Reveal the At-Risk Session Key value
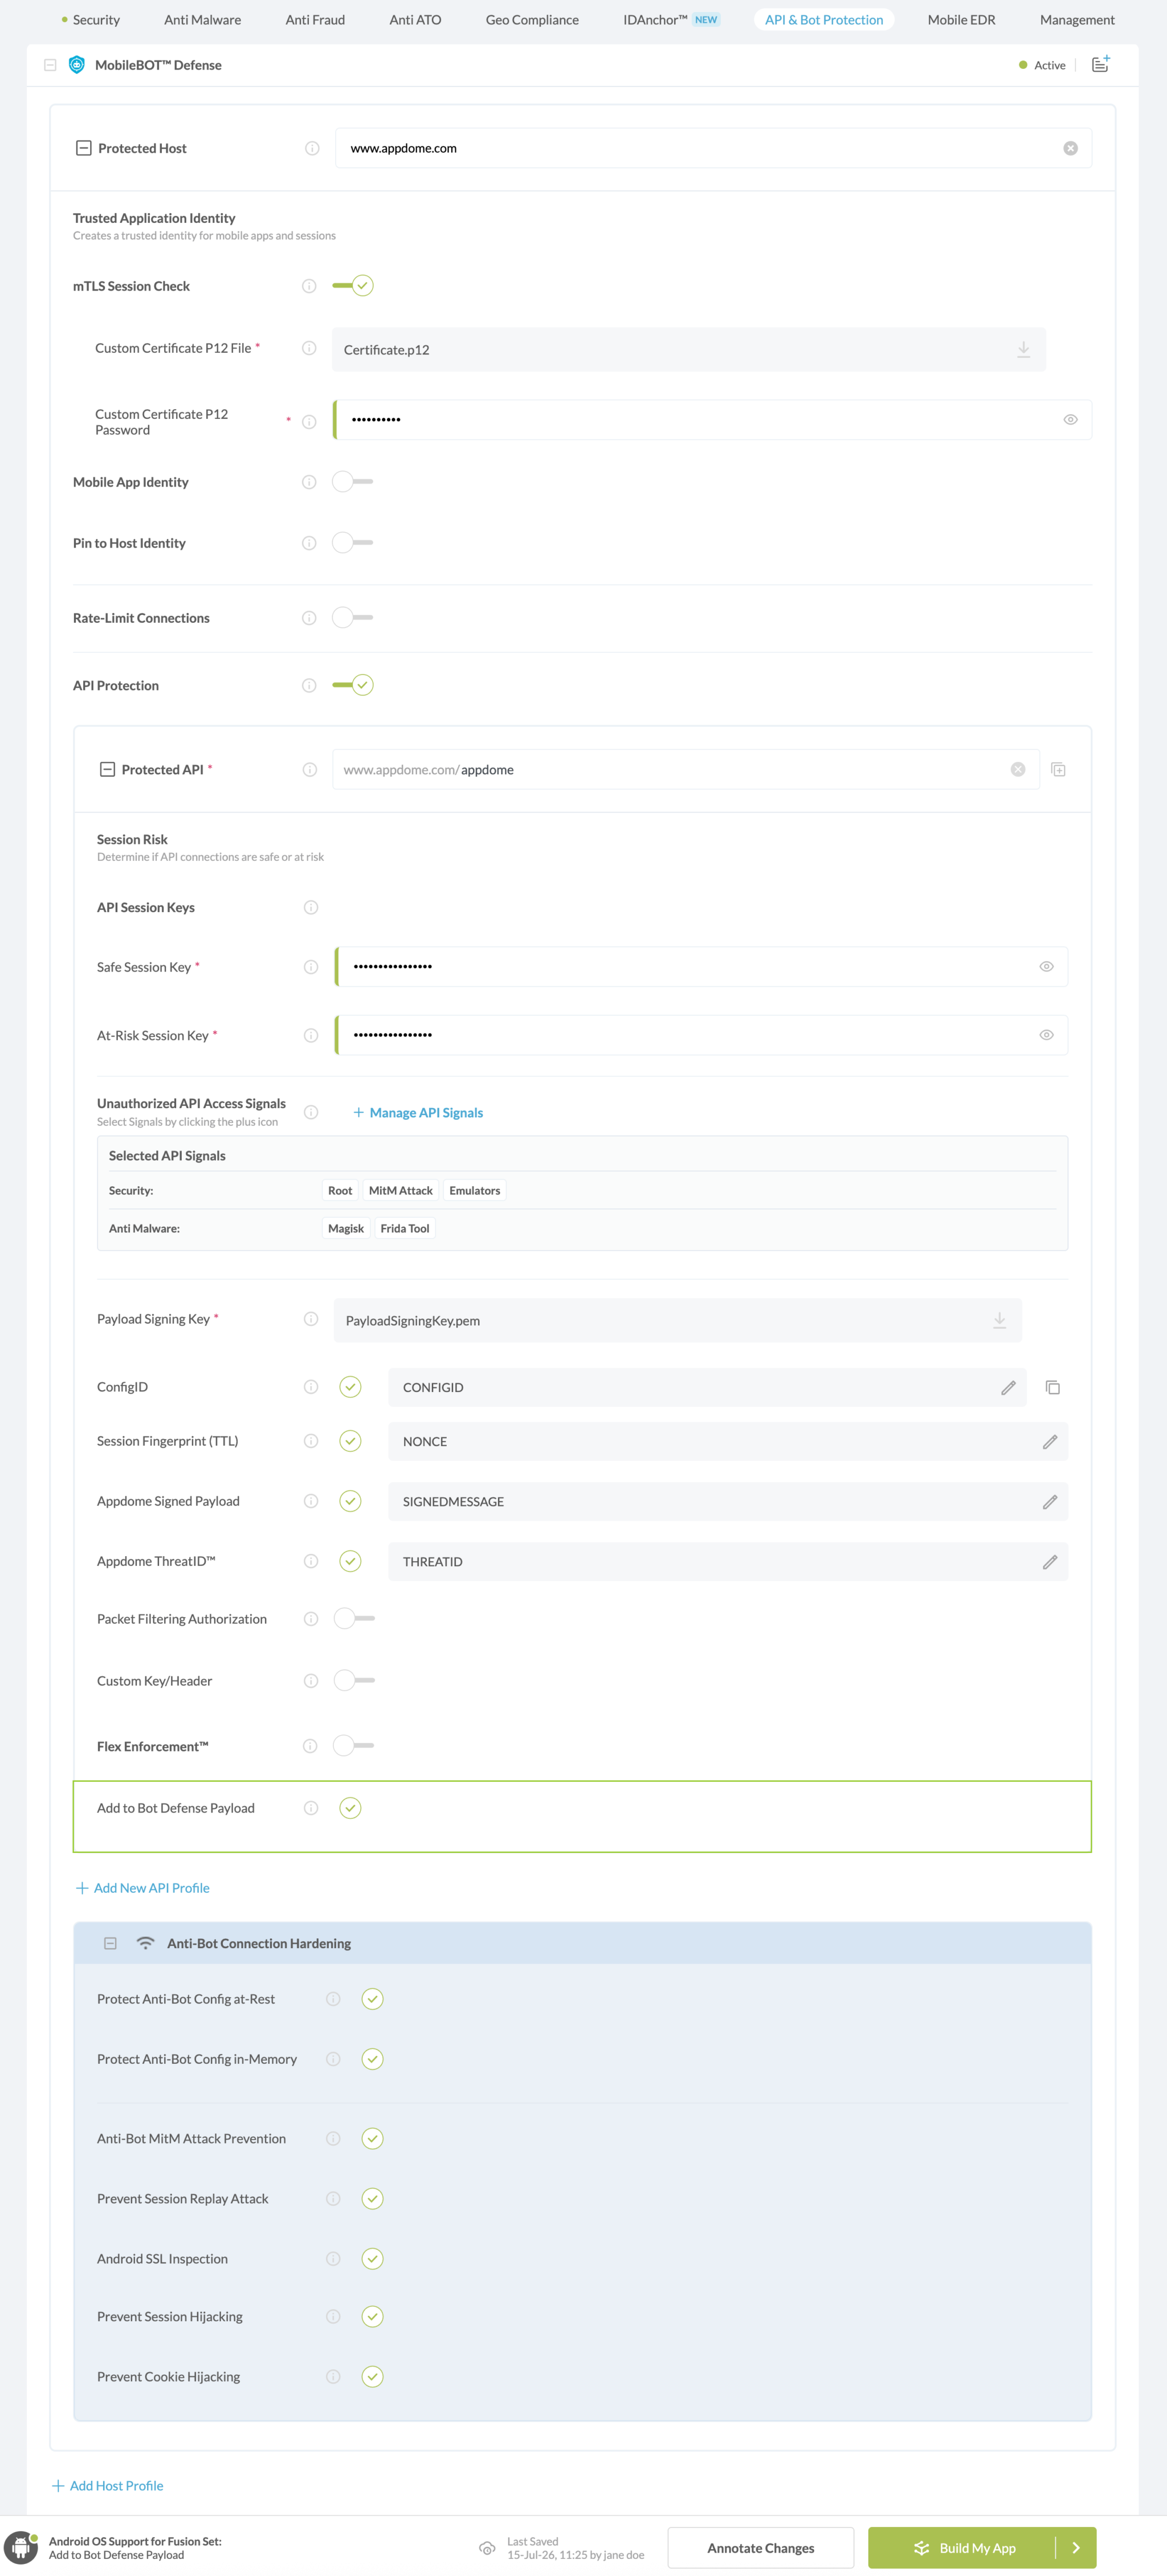This screenshot has width=1167, height=2576. pyautogui.click(x=1046, y=1035)
